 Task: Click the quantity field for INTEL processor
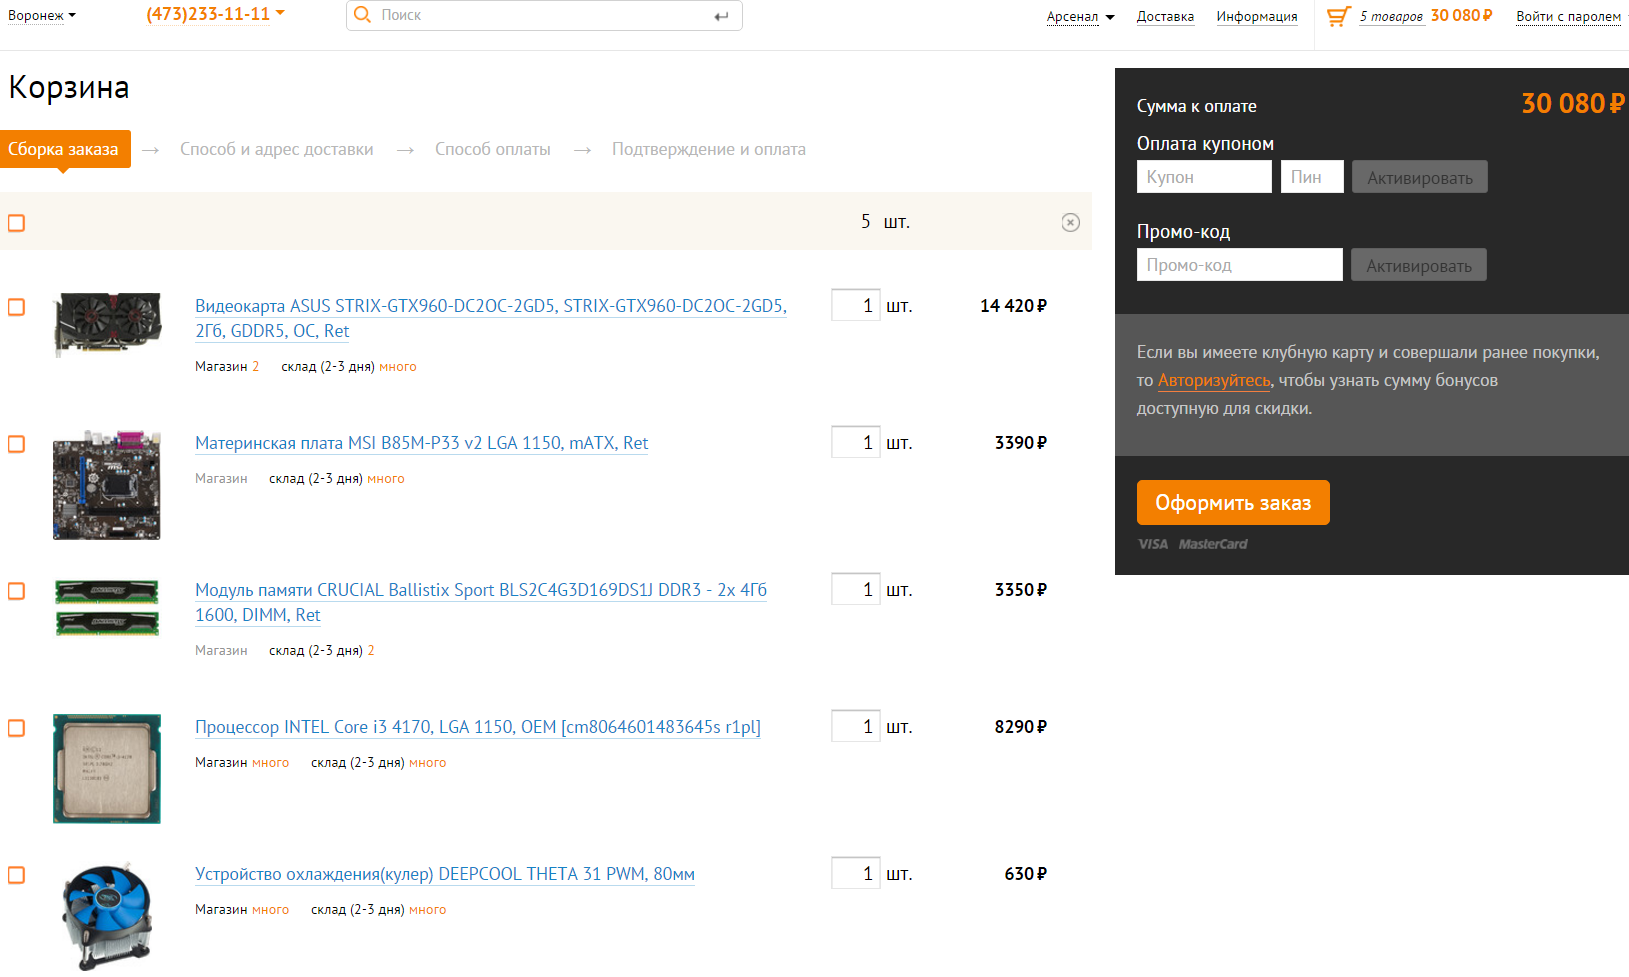855,726
